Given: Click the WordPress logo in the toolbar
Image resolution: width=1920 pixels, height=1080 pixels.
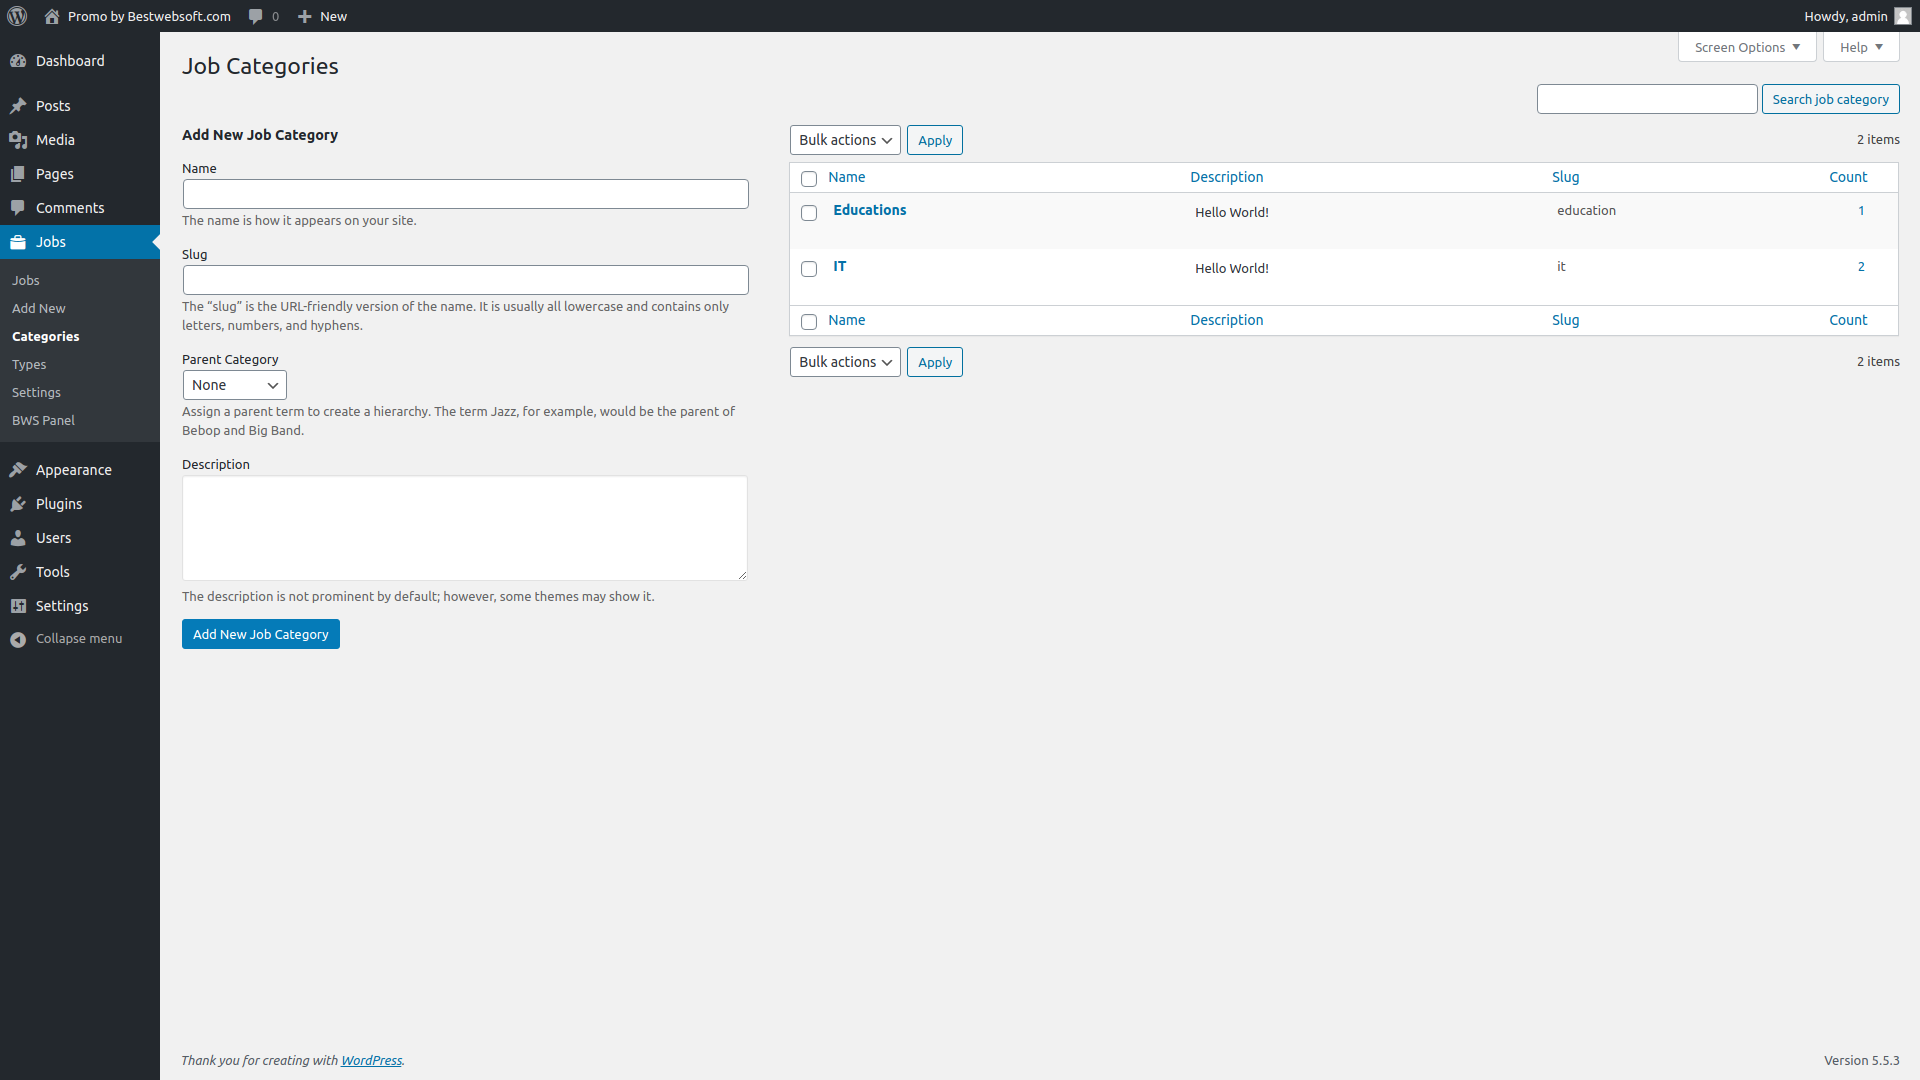Looking at the screenshot, I should click(16, 16).
